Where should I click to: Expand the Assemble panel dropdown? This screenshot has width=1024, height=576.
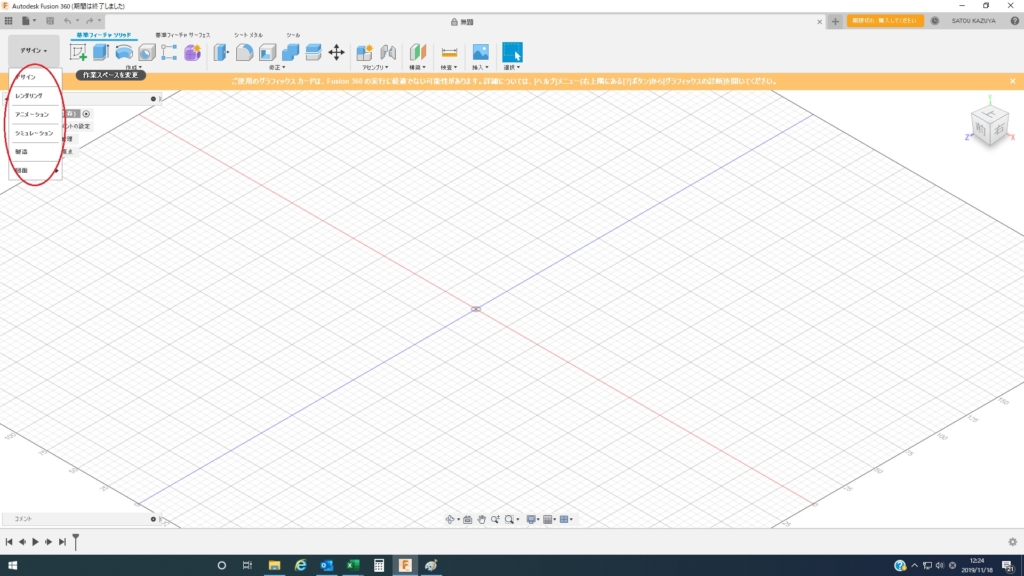click(376, 67)
